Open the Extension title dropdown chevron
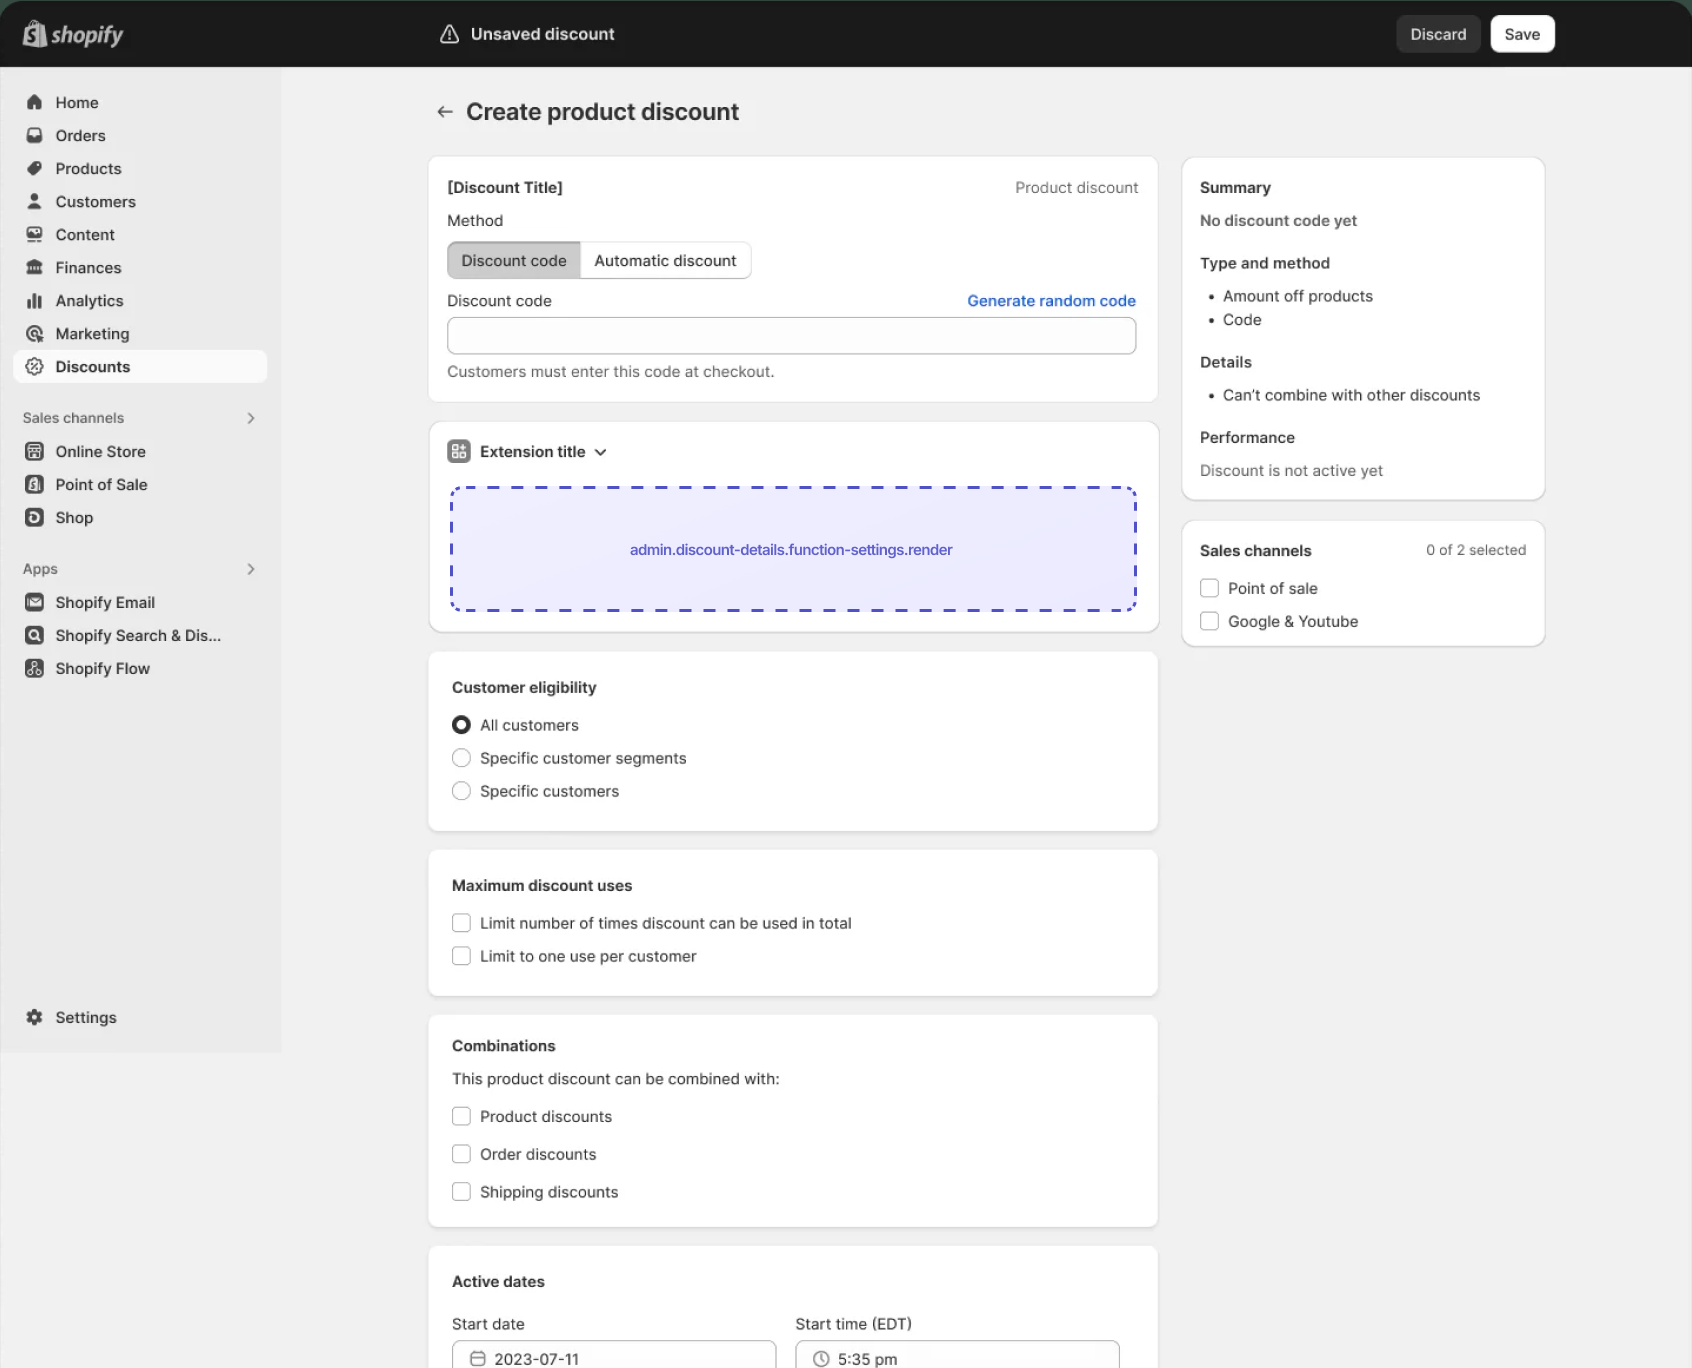The width and height of the screenshot is (1692, 1368). click(x=600, y=452)
